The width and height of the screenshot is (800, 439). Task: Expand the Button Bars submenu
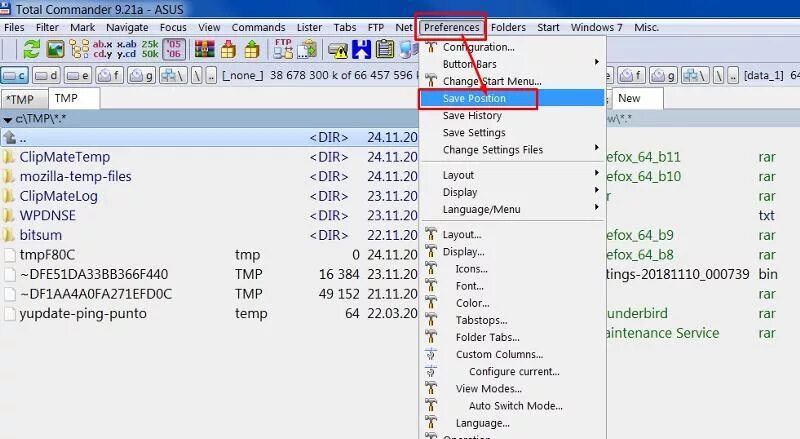512,64
